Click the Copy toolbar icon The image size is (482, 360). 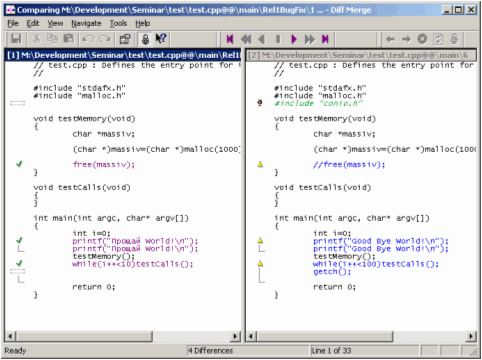point(52,39)
